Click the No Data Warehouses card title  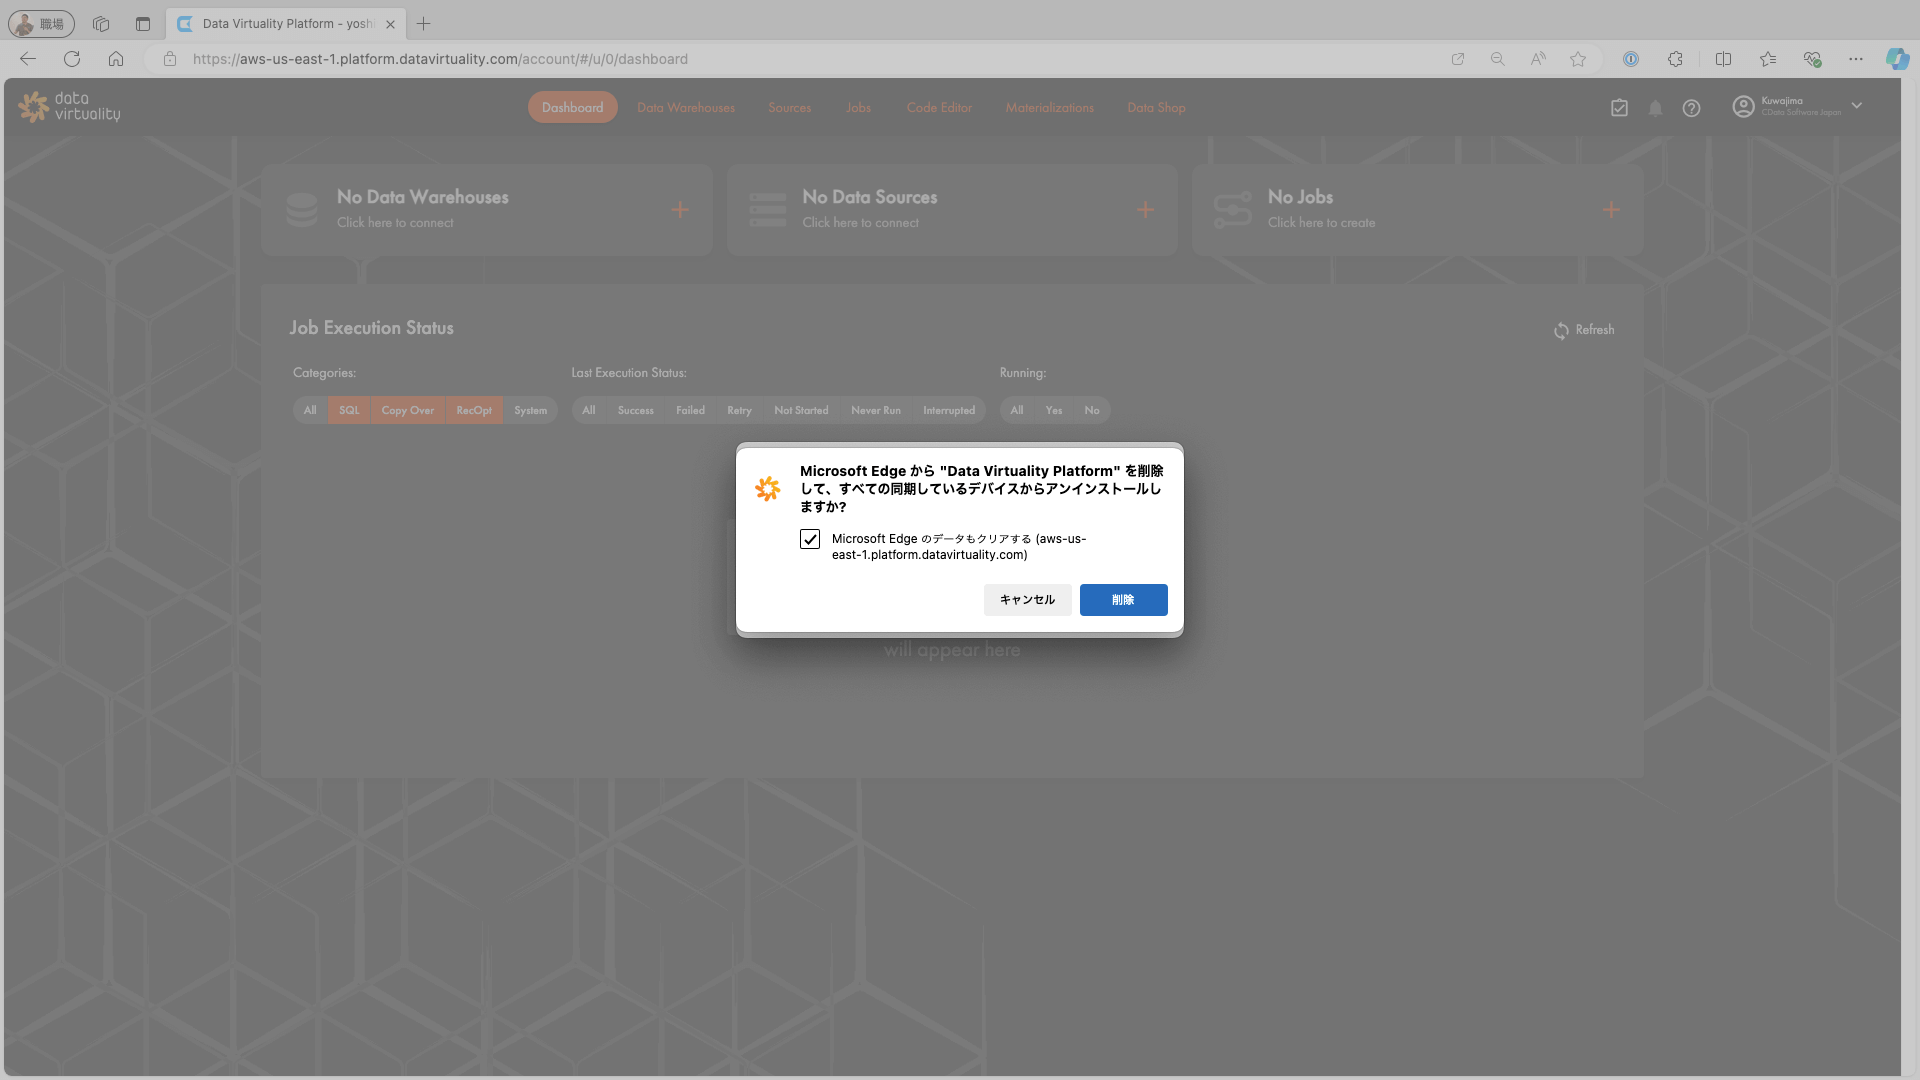click(x=422, y=197)
